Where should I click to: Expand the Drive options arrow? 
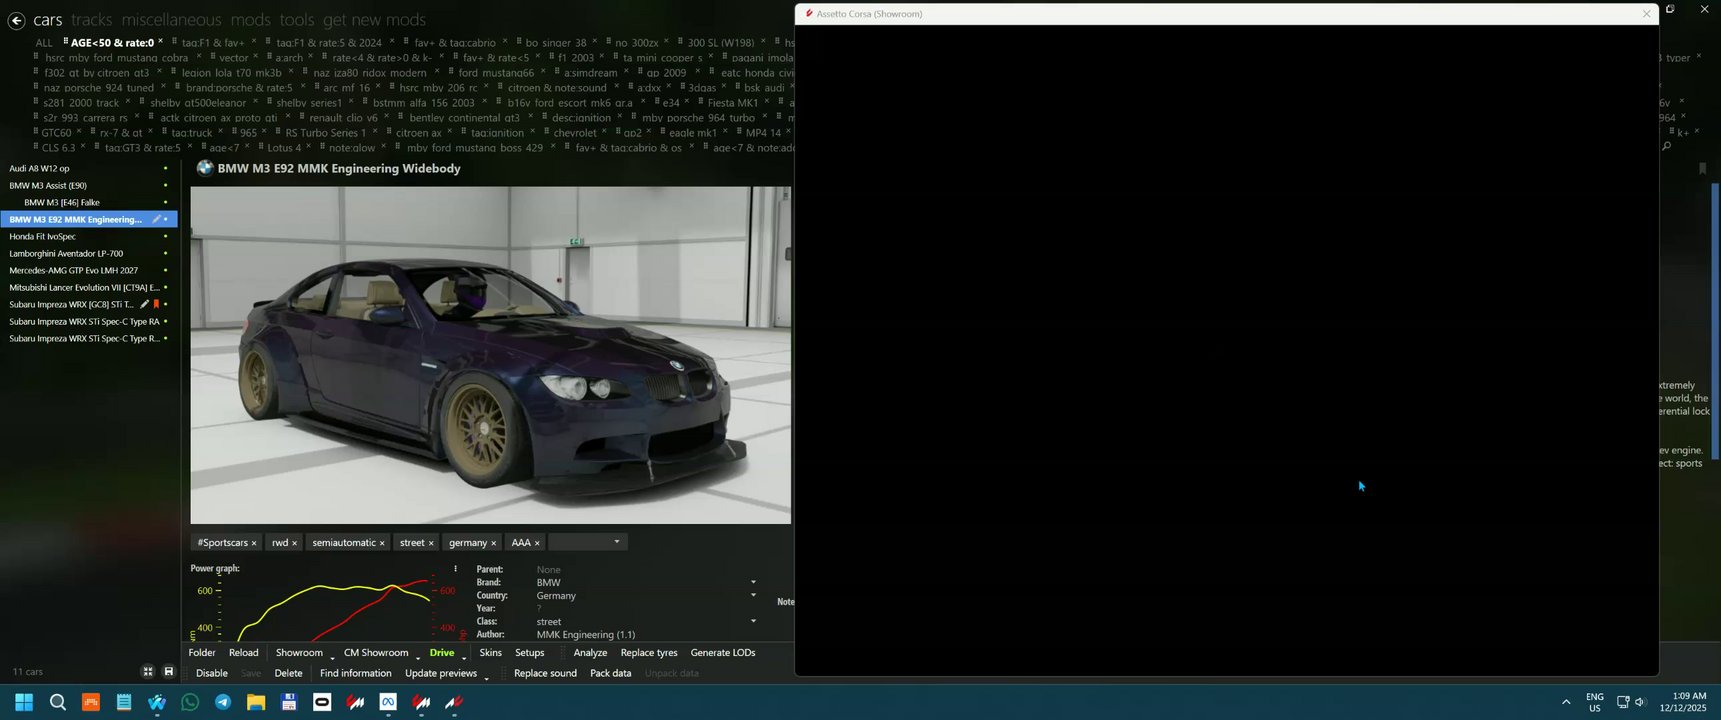point(464,657)
